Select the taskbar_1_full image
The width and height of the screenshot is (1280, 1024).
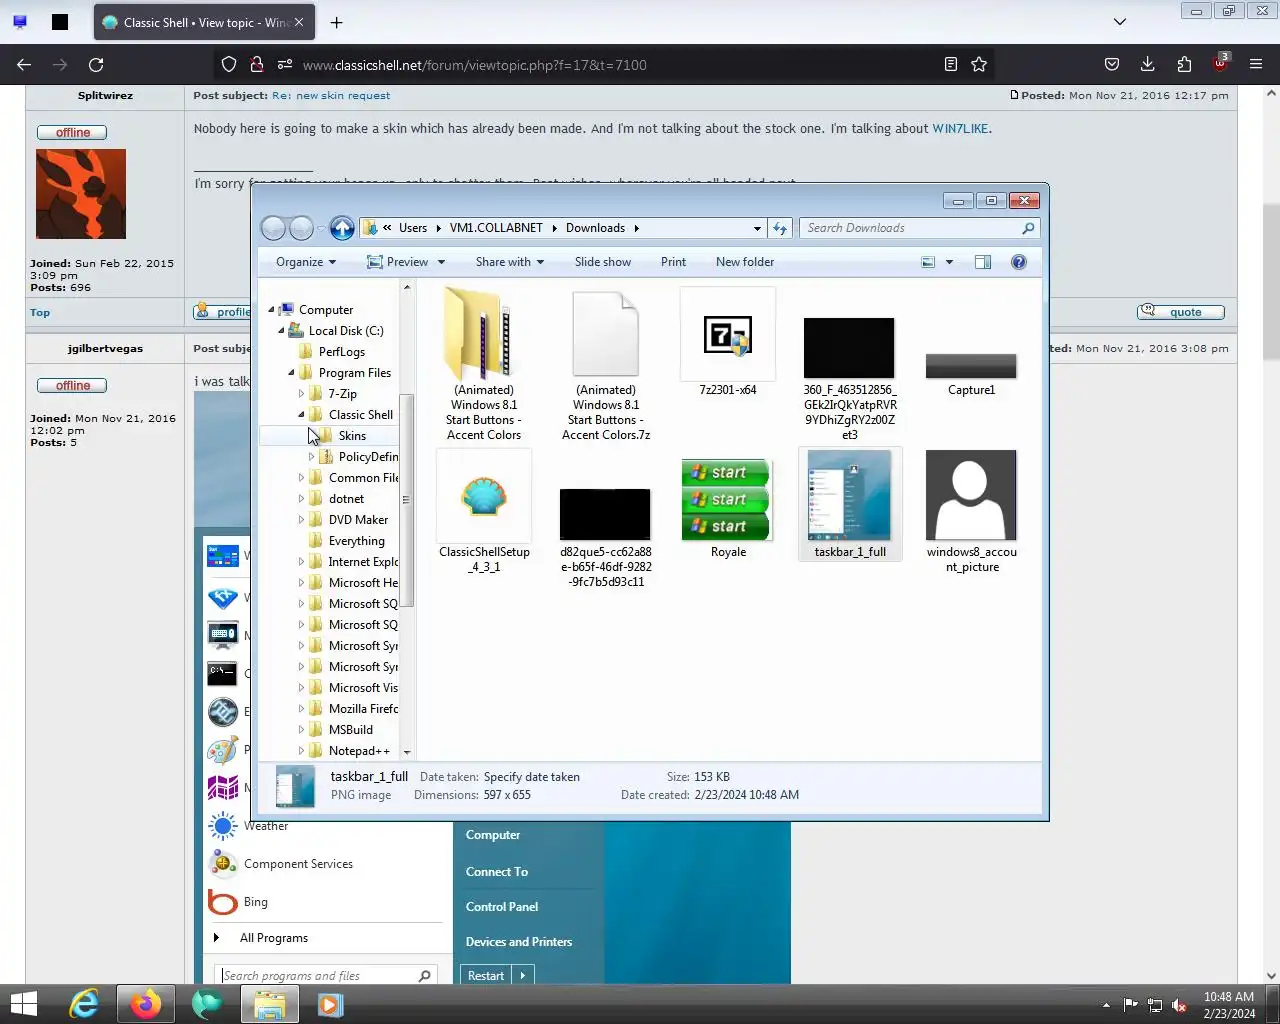[x=850, y=504]
